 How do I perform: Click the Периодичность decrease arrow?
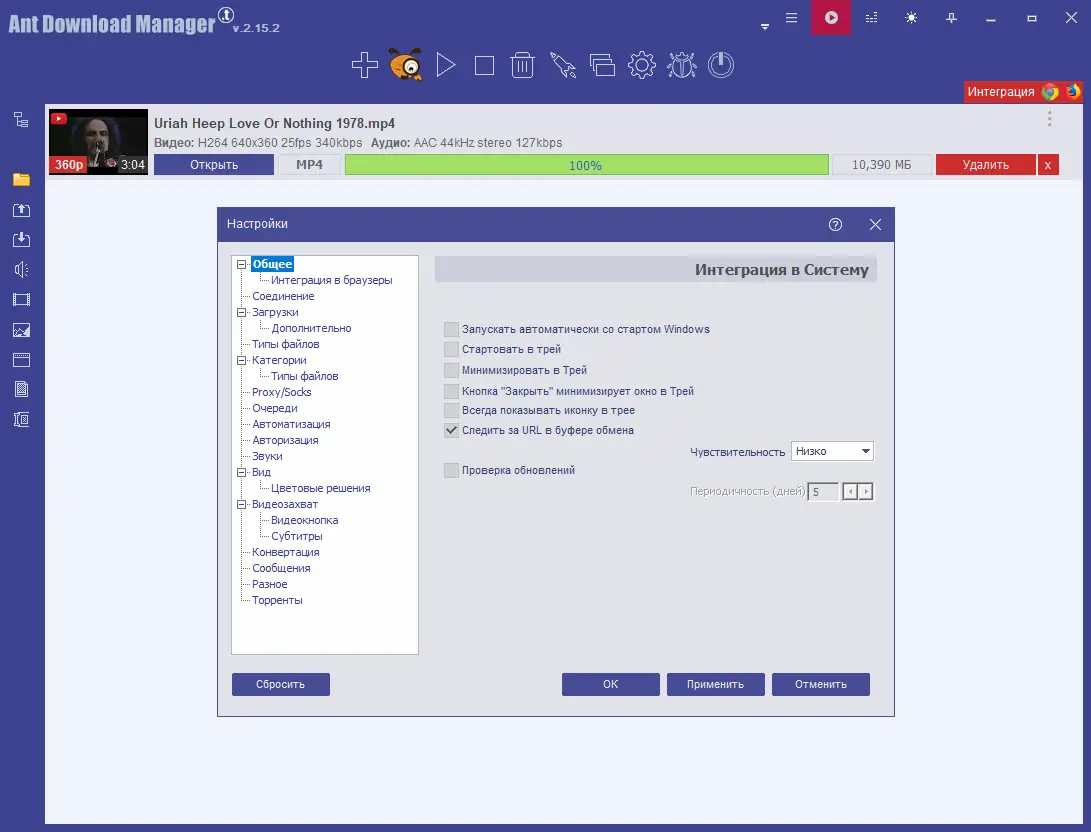click(x=850, y=492)
